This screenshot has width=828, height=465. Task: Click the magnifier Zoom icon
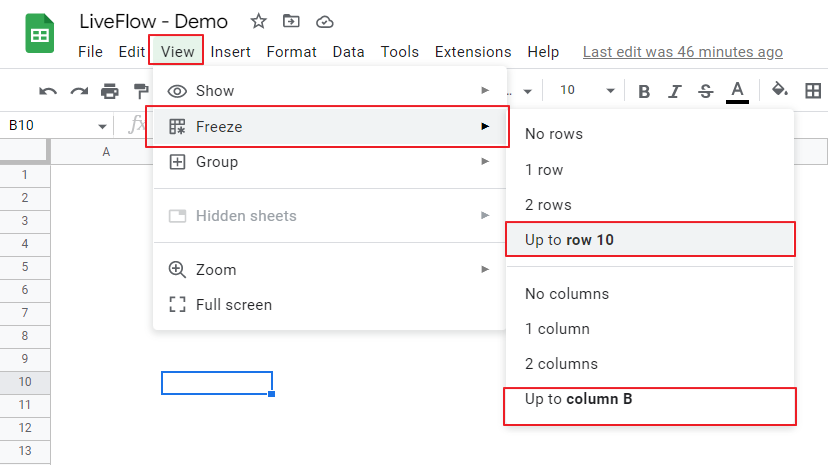pos(177,270)
